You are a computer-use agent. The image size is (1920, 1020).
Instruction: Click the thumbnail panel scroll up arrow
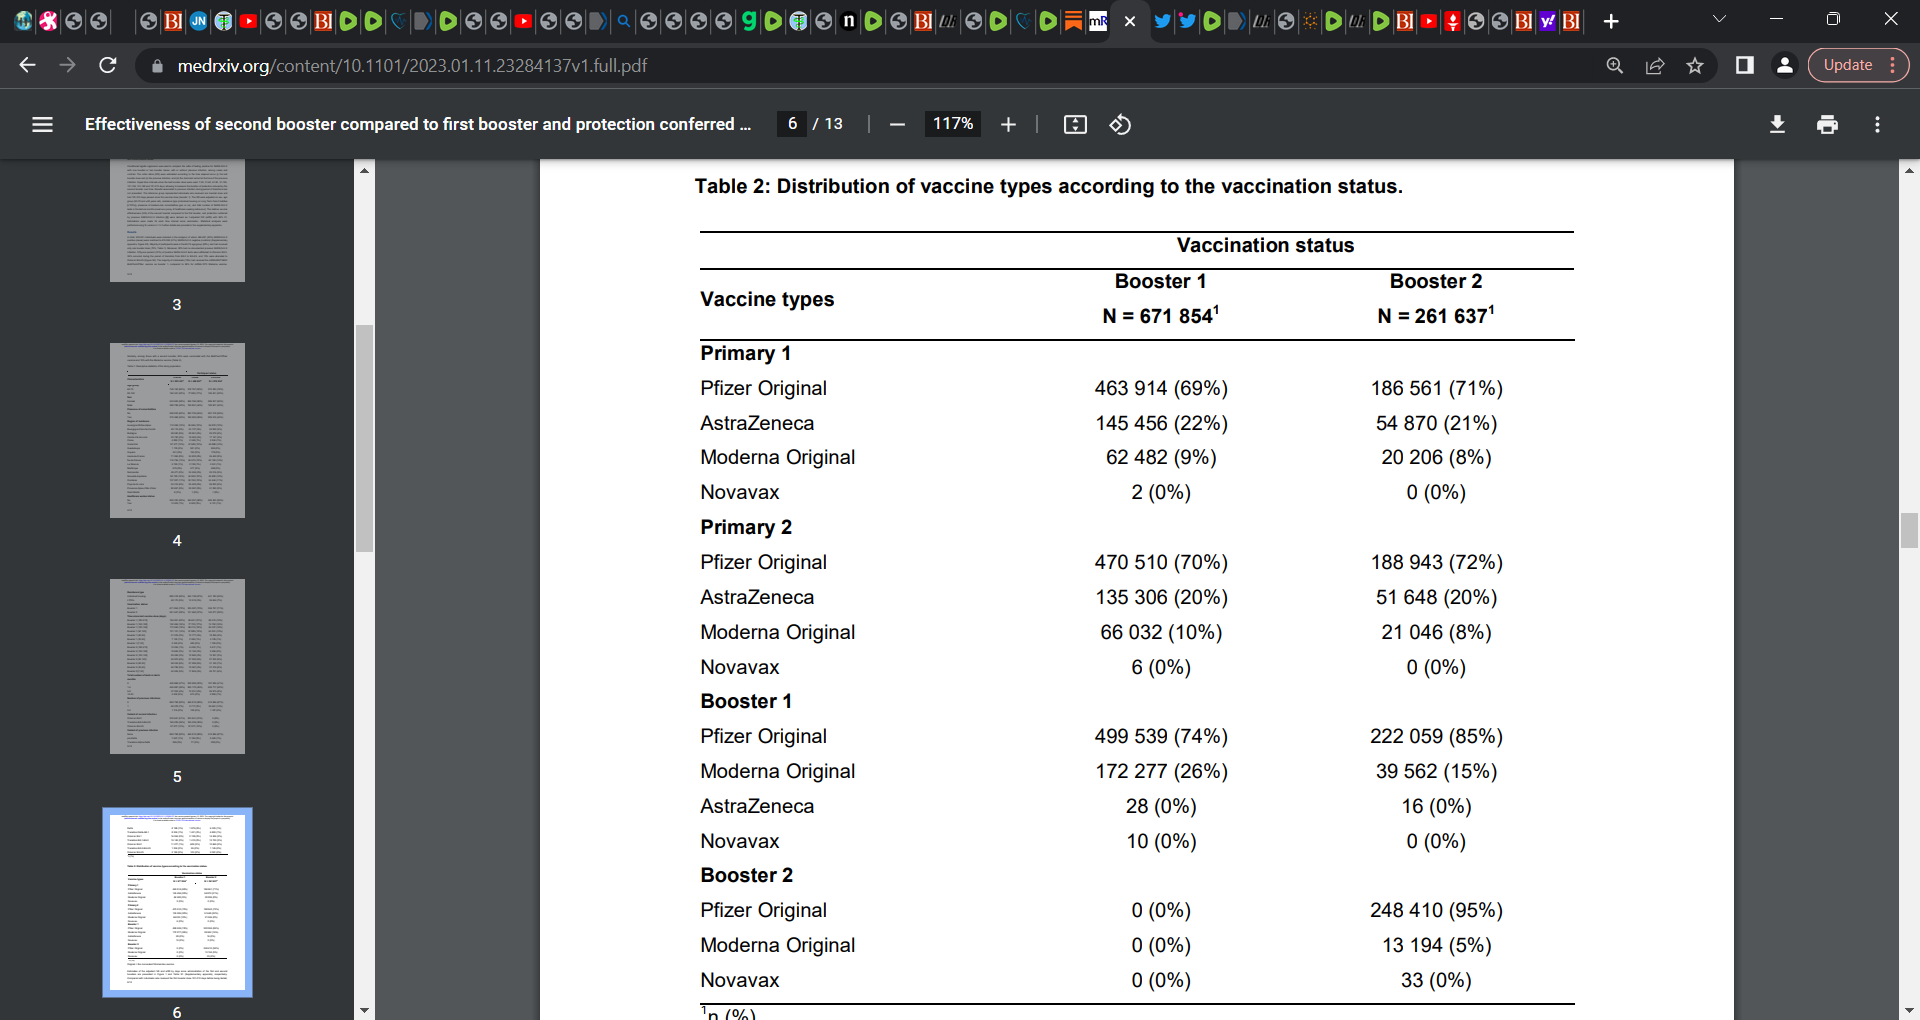pos(364,170)
